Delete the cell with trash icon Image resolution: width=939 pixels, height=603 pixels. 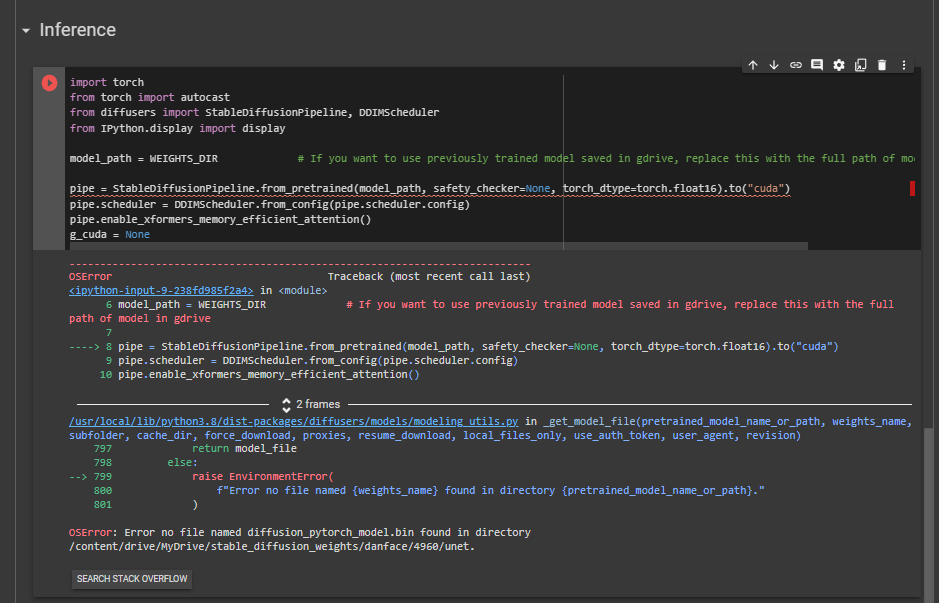pos(882,65)
